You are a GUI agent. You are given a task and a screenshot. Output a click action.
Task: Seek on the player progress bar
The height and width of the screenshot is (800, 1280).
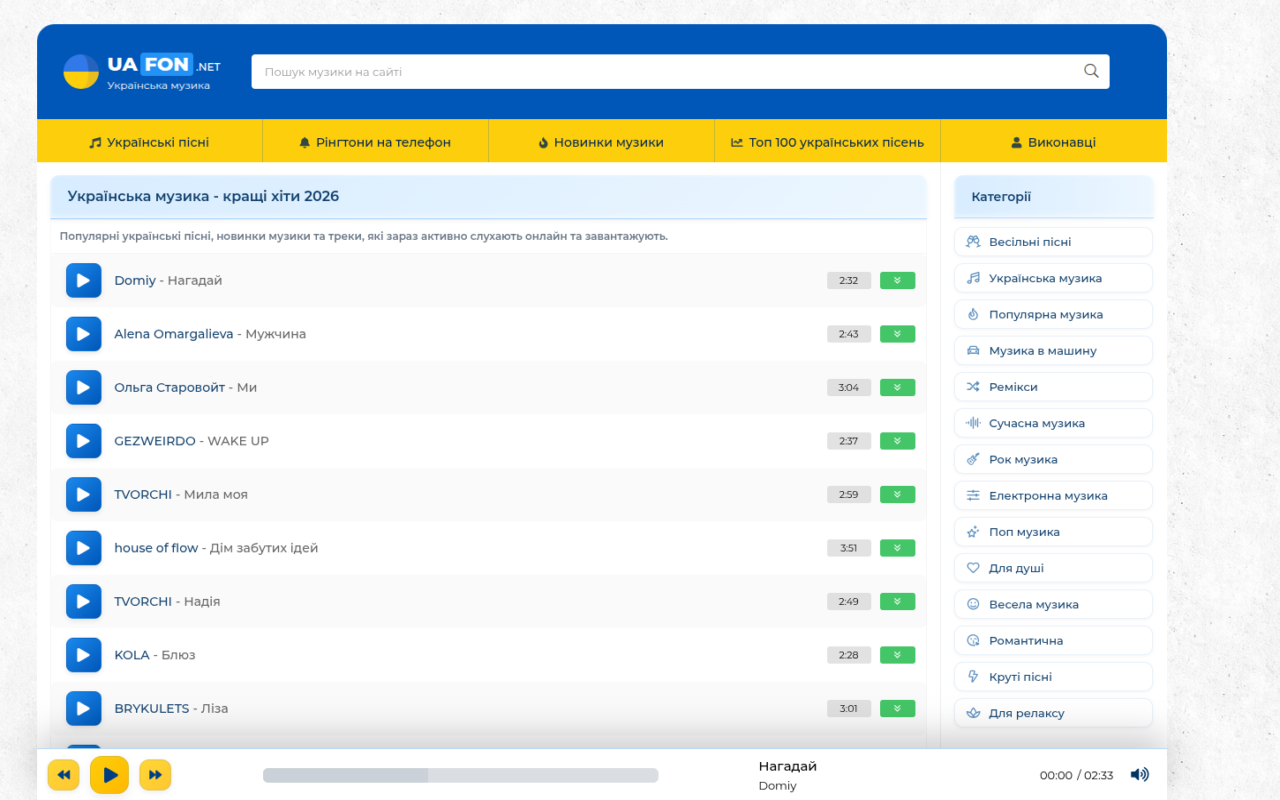click(461, 775)
